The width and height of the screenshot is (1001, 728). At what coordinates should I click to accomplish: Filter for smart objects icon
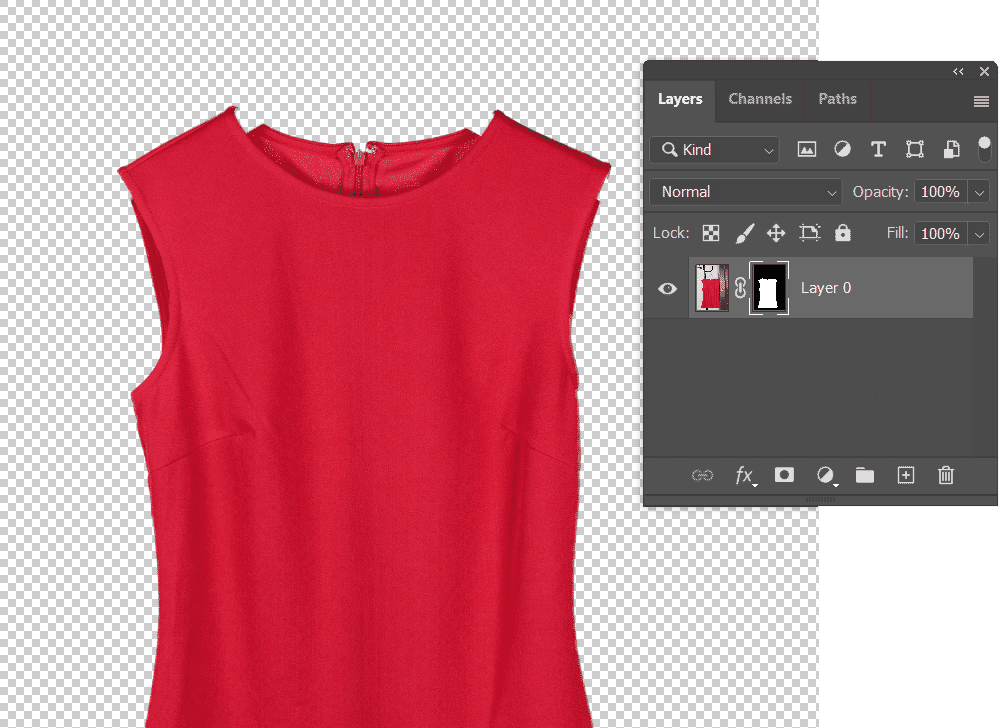951,150
